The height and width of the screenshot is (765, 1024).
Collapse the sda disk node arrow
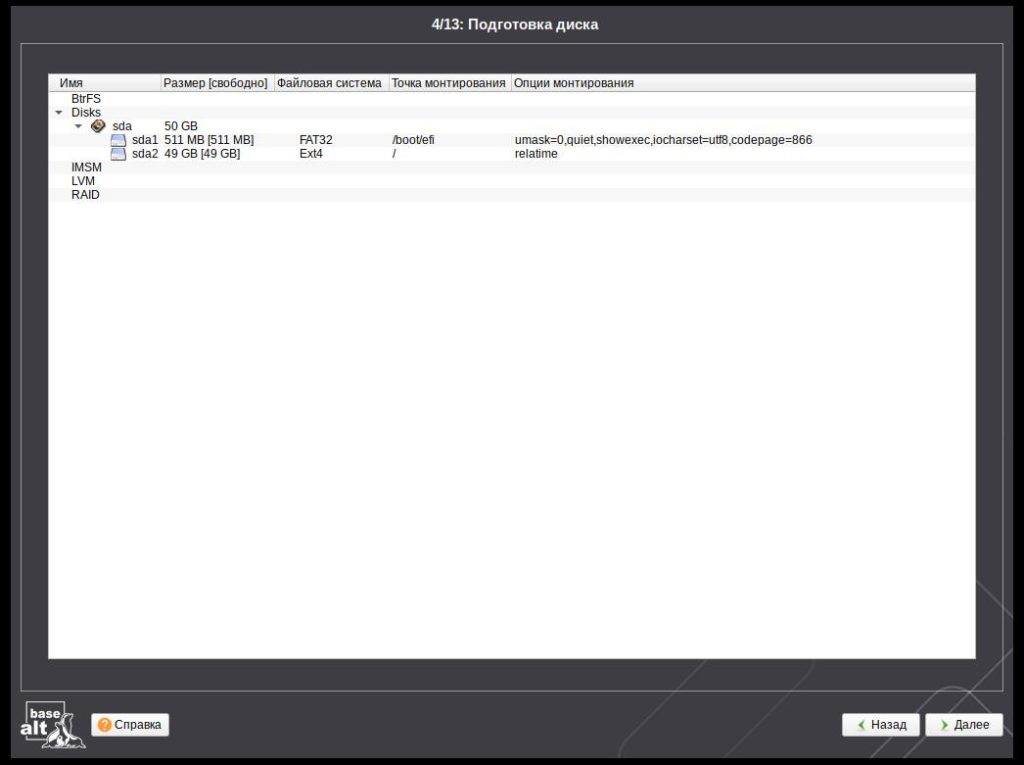(79, 126)
